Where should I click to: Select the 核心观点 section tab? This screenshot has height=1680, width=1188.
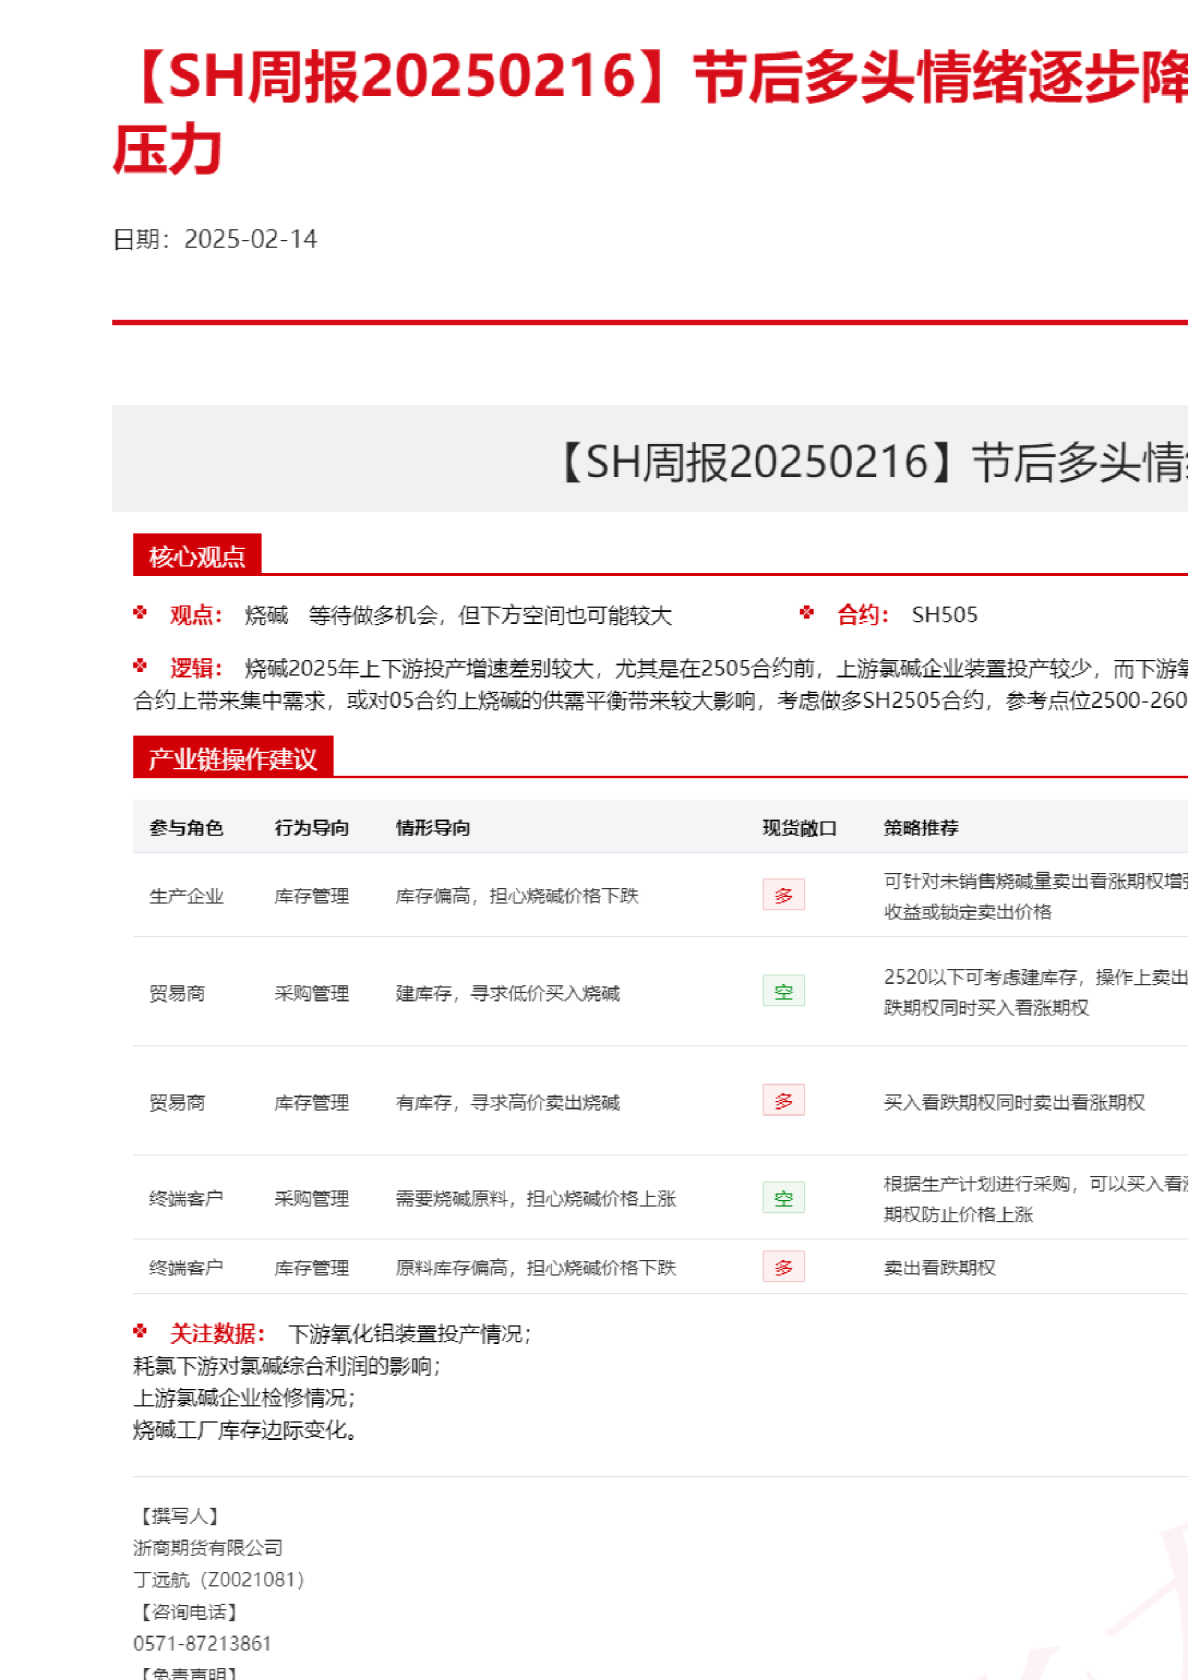(197, 556)
